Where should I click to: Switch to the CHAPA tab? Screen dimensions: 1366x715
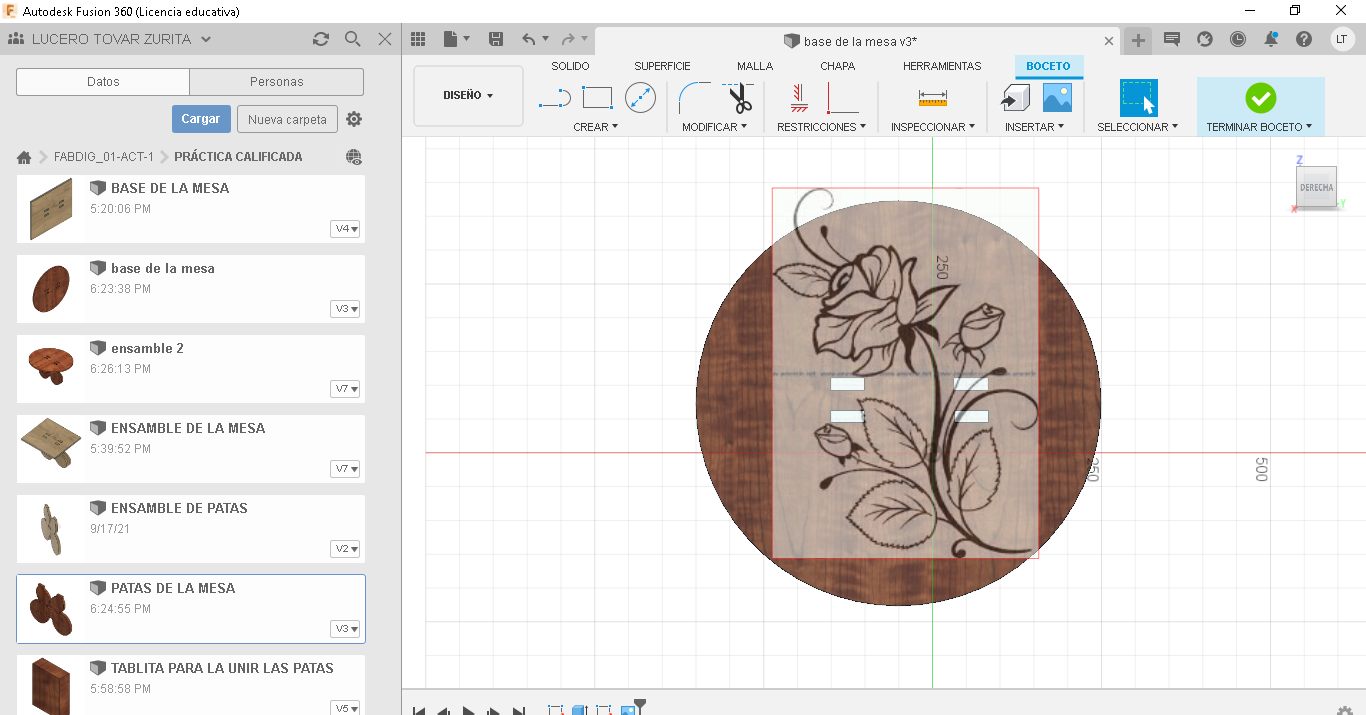tap(837, 66)
